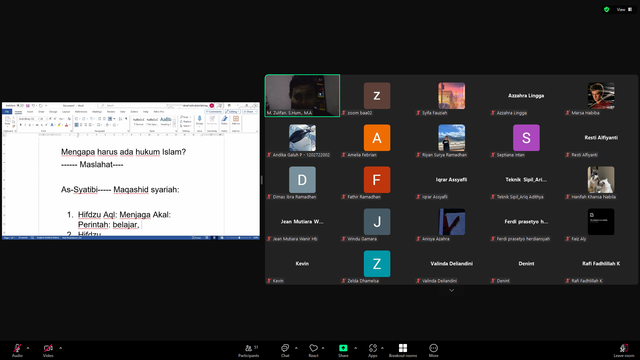Screen dimensions: 640x360
Task: Click the Comments button in Word
Action: (214, 111)
